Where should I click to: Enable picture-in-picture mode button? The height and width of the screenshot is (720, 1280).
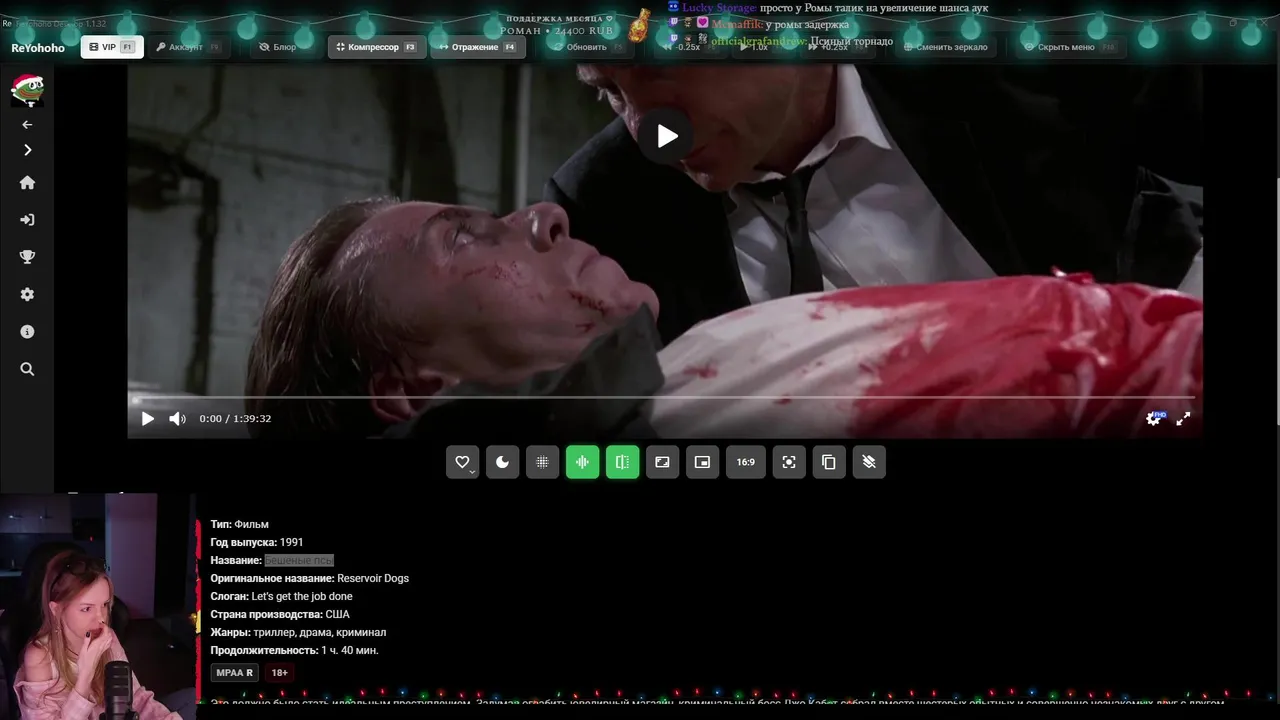pos(702,462)
